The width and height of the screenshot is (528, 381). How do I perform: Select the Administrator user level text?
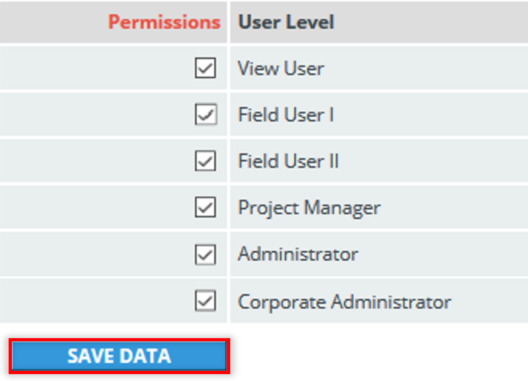pos(298,254)
